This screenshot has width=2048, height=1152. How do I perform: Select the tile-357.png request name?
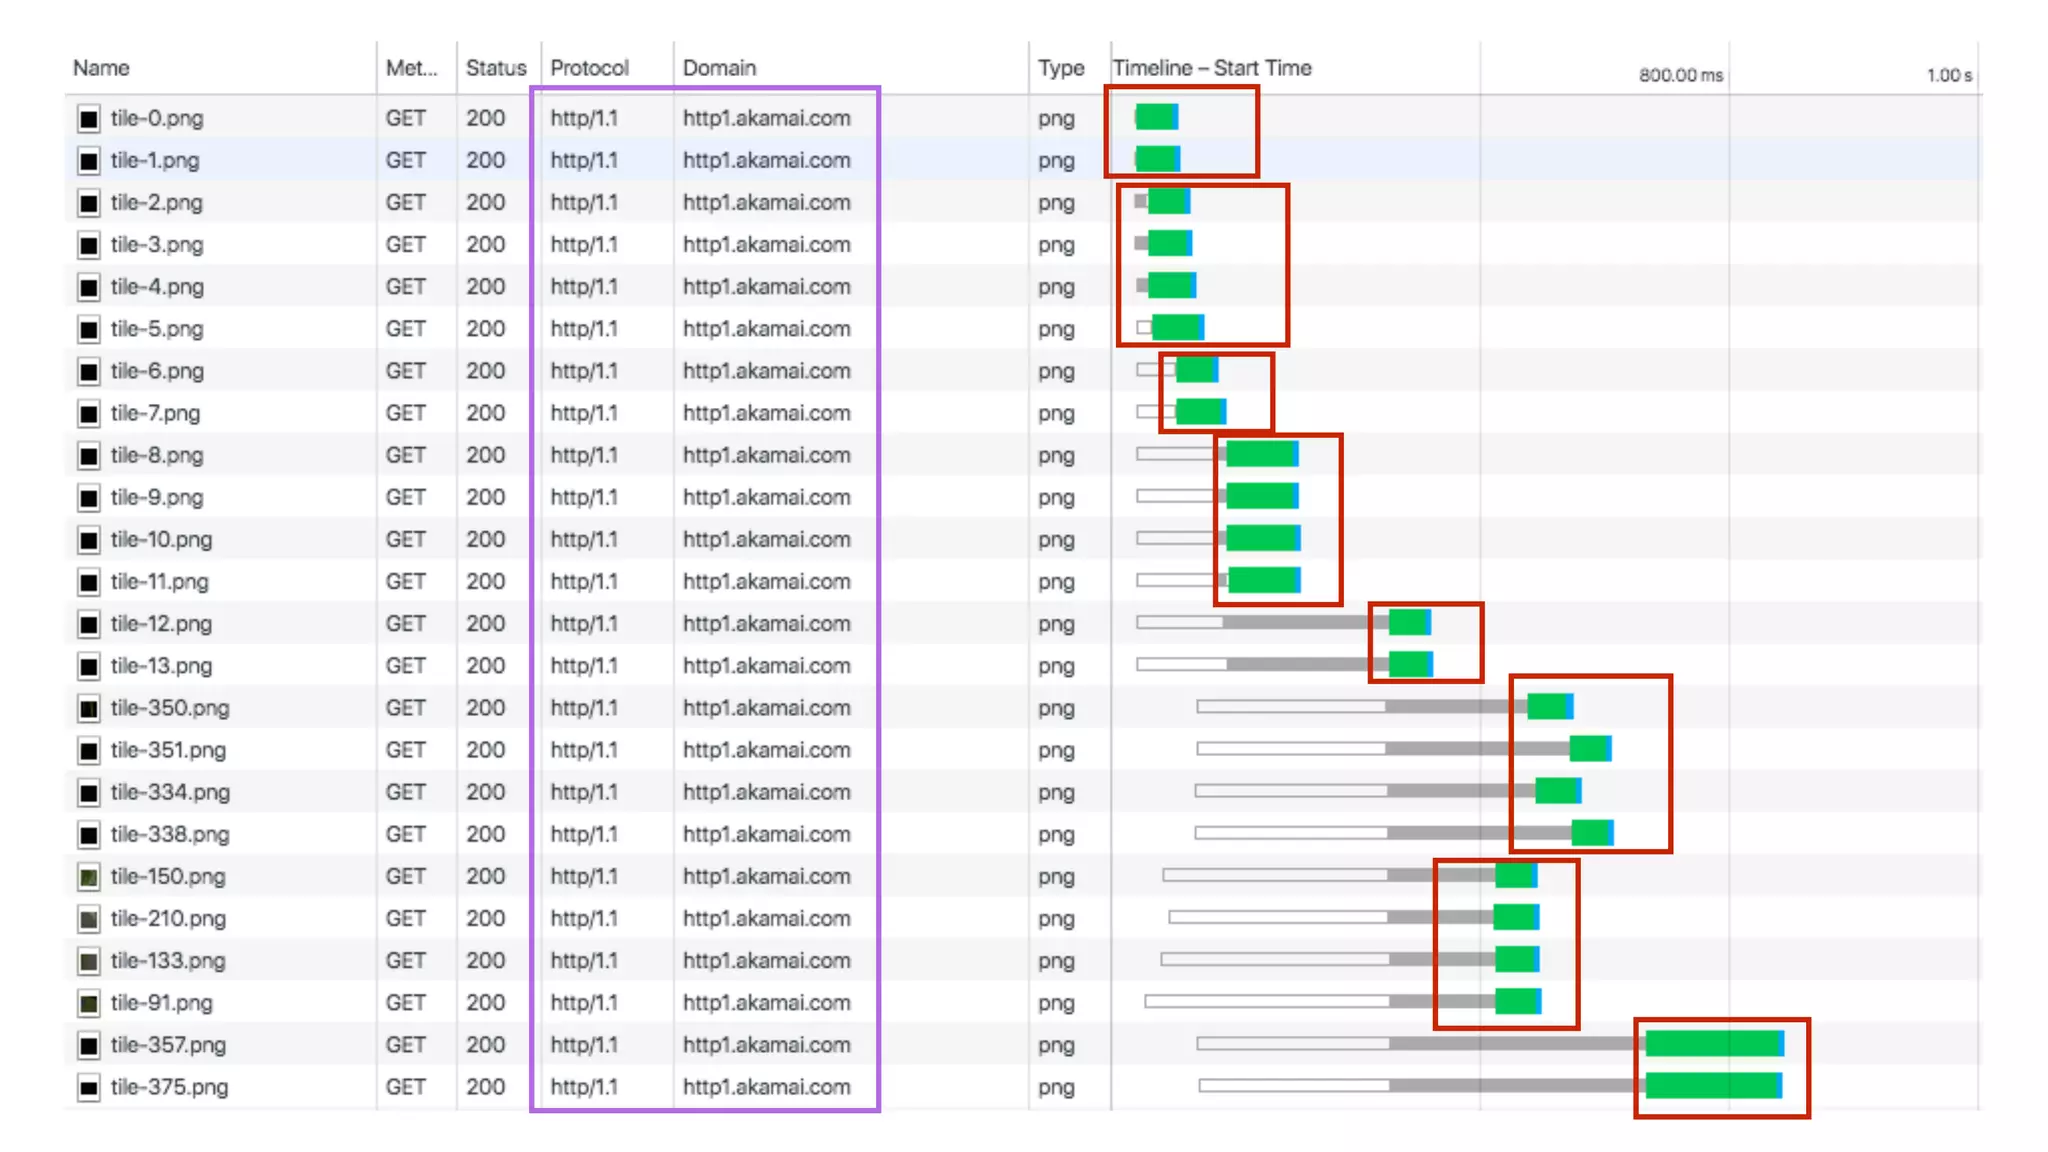point(168,1045)
